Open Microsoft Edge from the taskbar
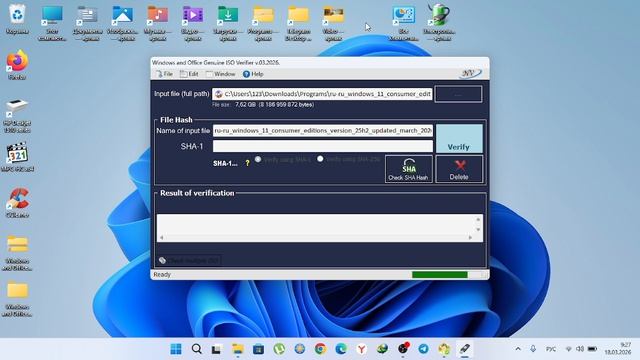The image size is (640, 360). coord(341,349)
